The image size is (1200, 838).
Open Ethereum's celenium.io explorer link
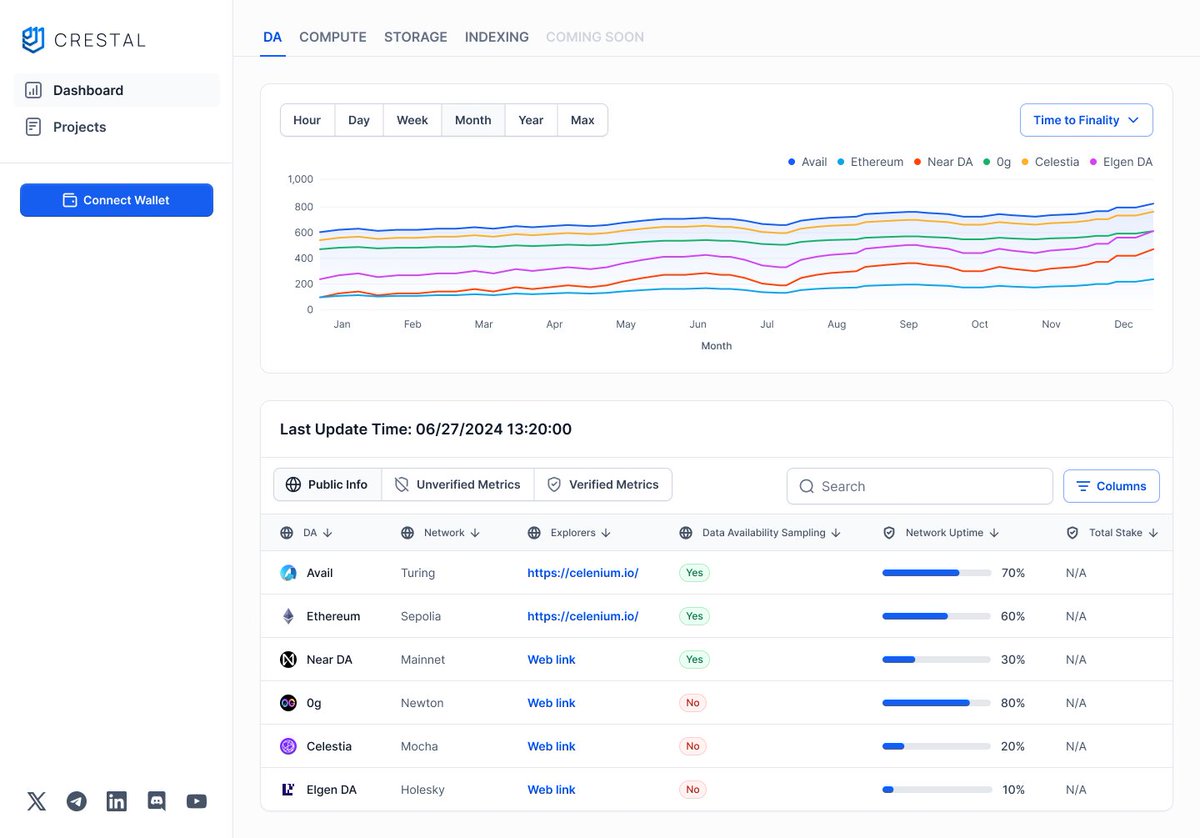tap(583, 616)
